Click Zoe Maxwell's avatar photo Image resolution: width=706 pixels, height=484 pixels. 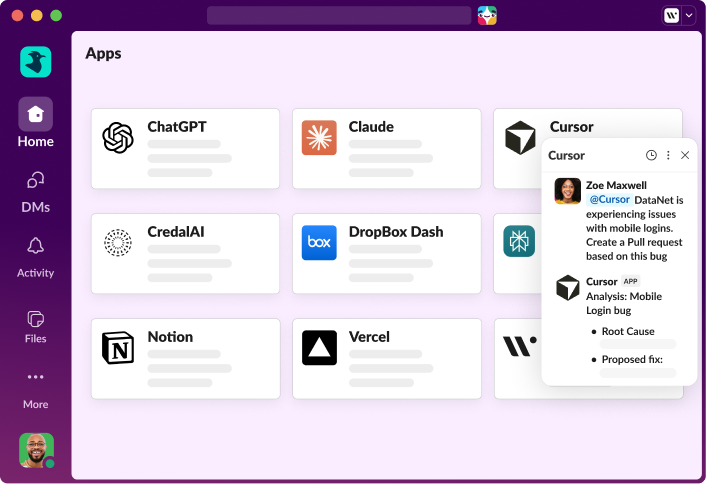(567, 191)
